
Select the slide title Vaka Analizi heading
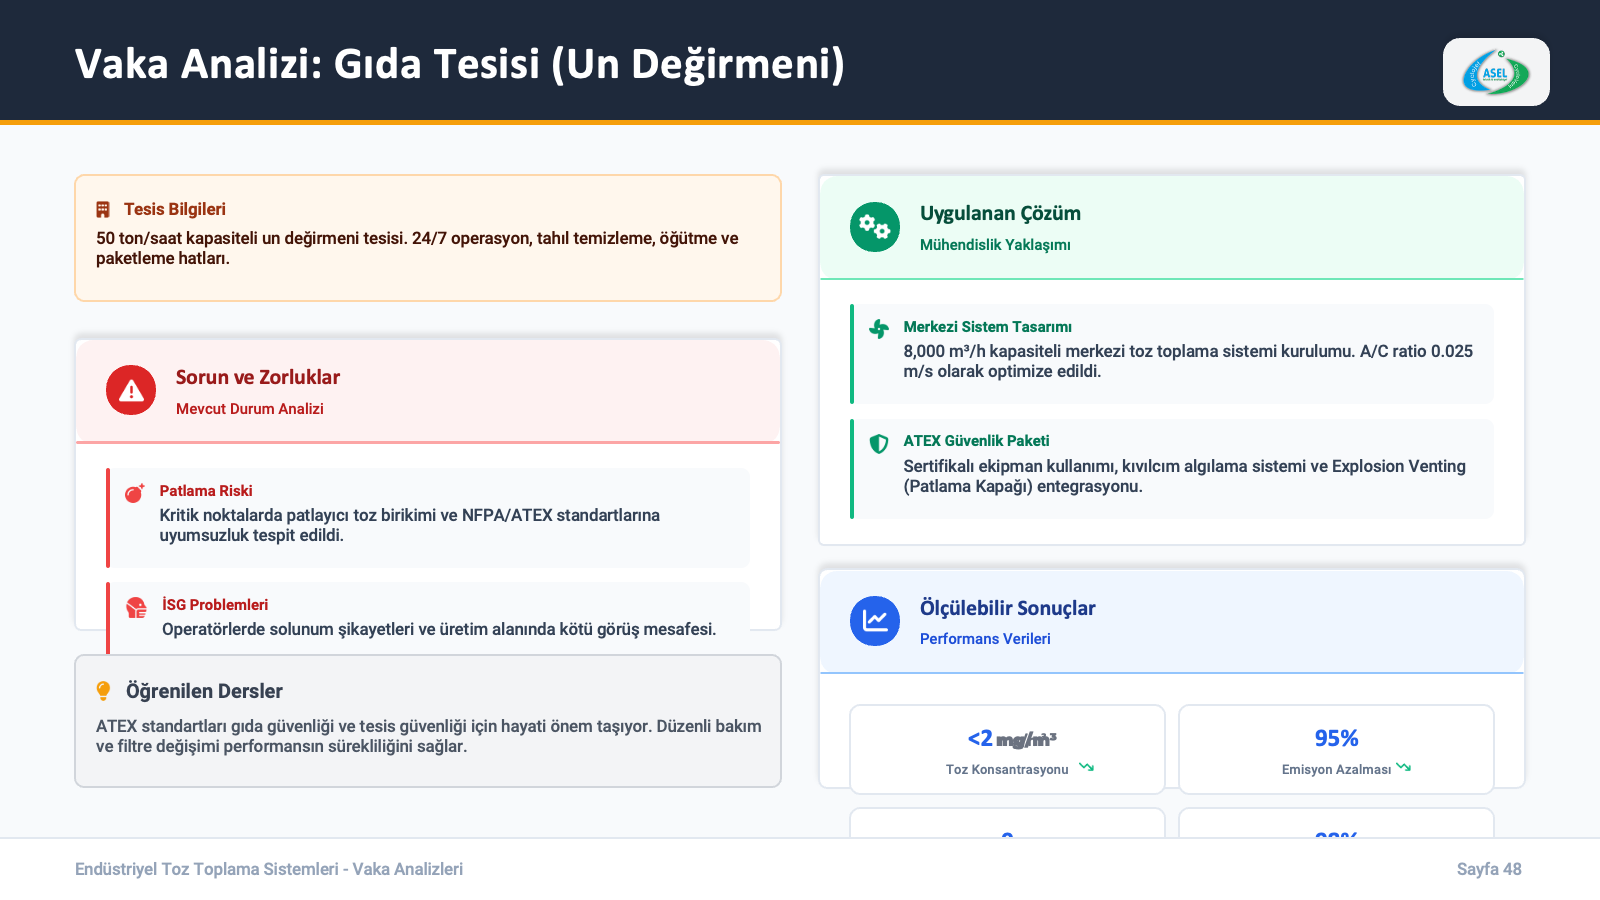pyautogui.click(x=459, y=64)
